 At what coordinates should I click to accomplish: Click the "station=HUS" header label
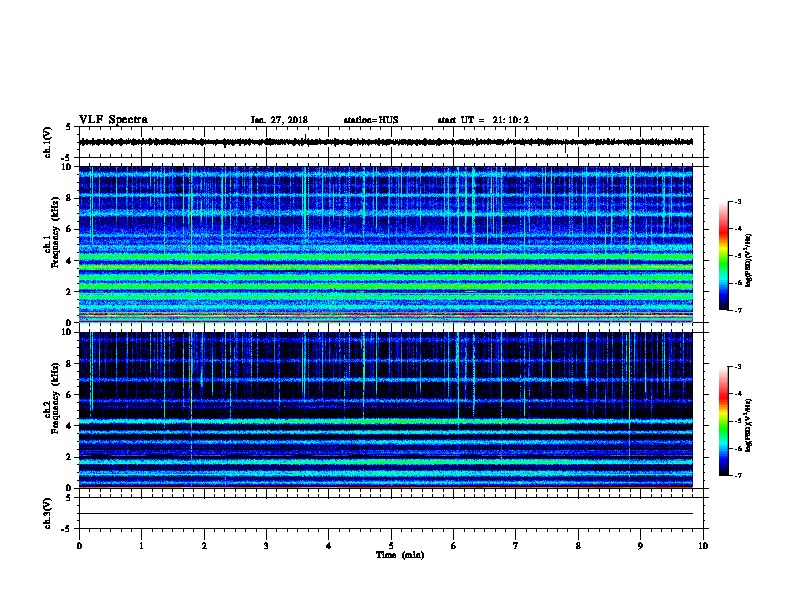[371, 120]
